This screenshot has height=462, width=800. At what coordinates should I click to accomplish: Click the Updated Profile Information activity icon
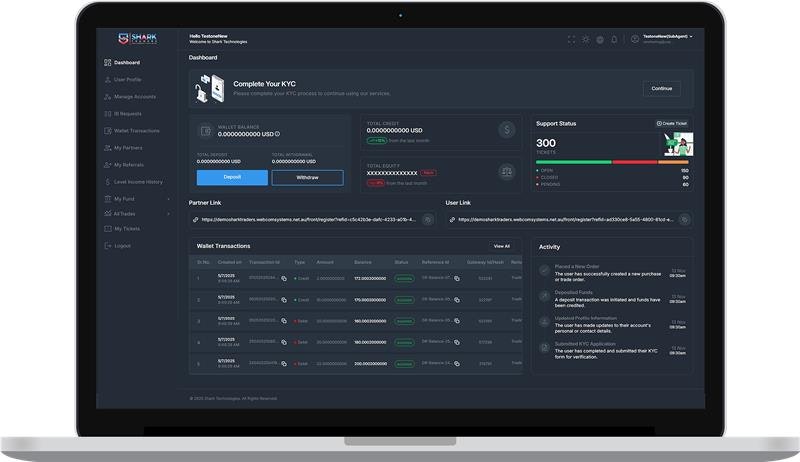544,322
